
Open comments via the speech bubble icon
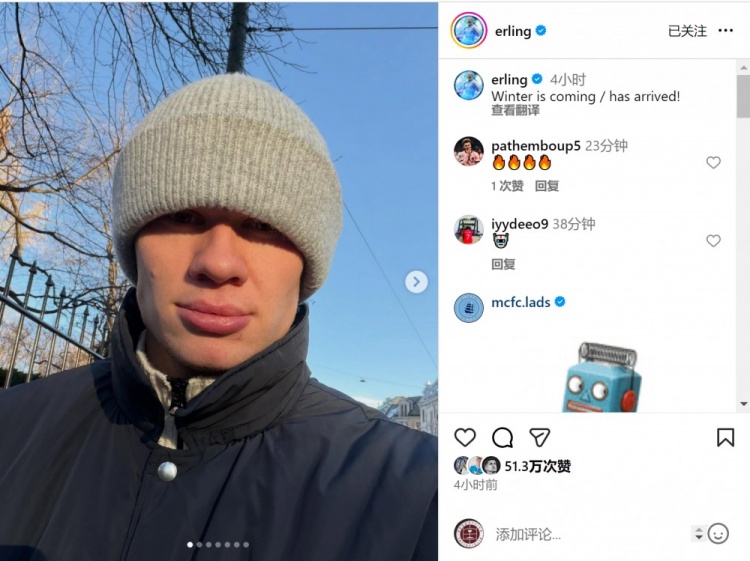(502, 437)
